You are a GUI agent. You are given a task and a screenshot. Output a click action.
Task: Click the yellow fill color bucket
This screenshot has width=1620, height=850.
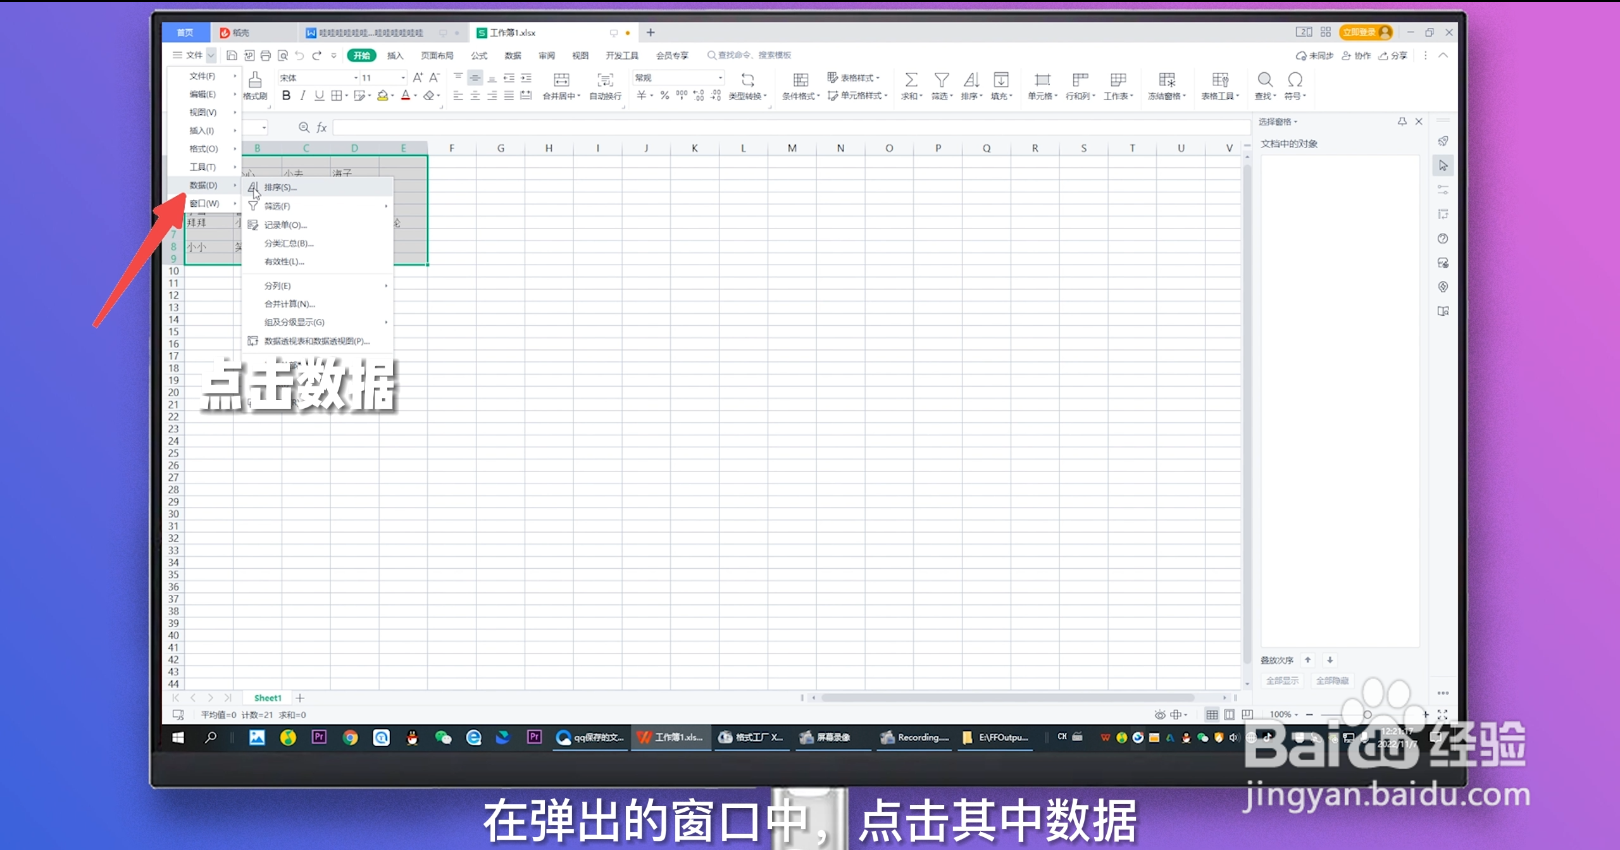coord(382,96)
